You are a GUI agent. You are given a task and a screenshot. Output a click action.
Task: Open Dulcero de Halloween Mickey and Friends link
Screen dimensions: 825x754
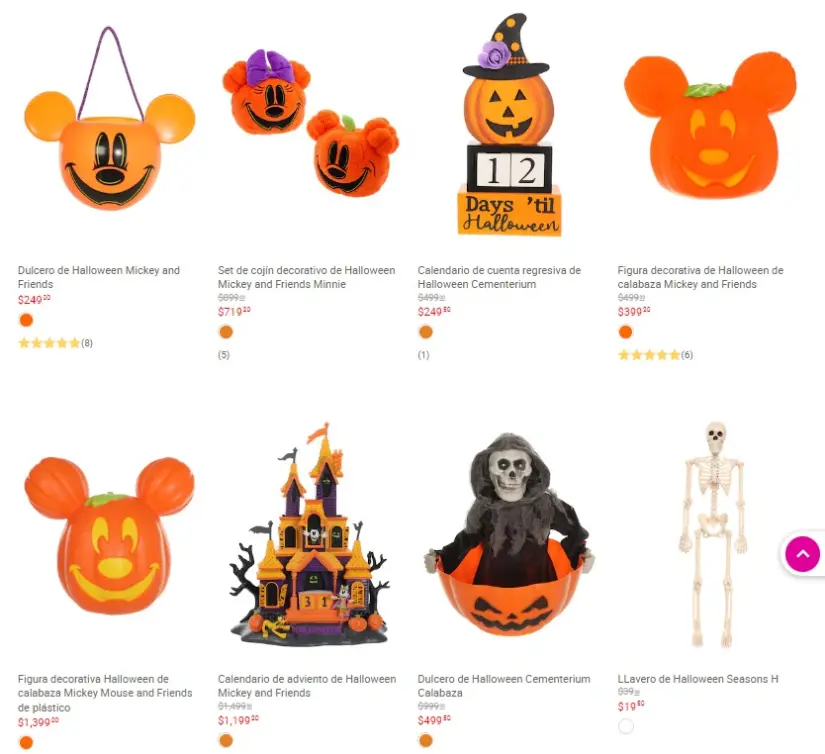point(99,277)
